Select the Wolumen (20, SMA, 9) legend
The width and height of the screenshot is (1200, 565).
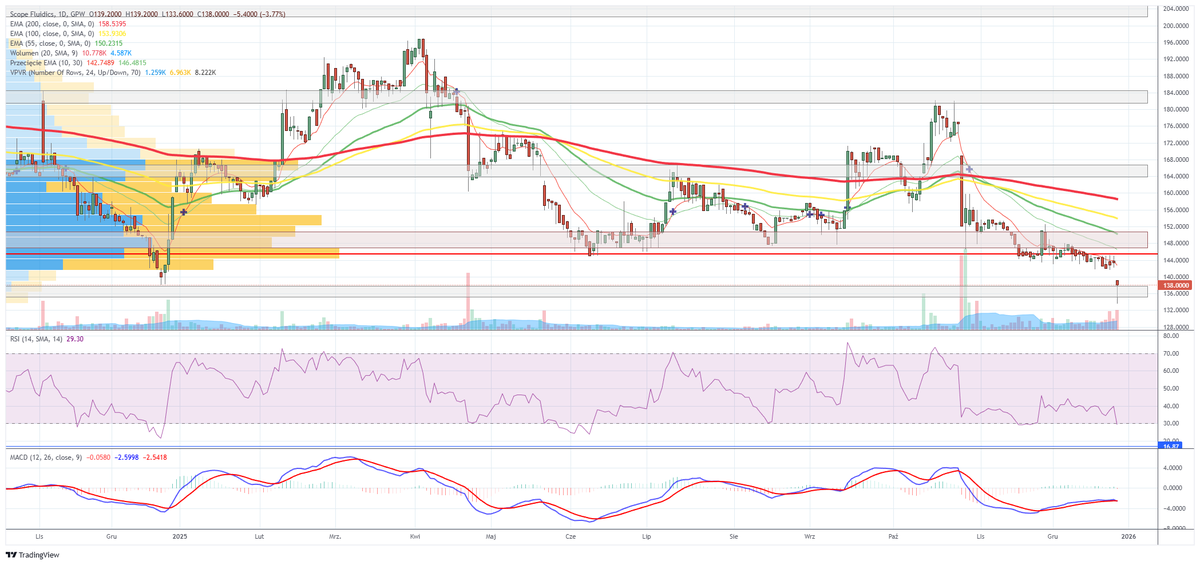pos(44,53)
